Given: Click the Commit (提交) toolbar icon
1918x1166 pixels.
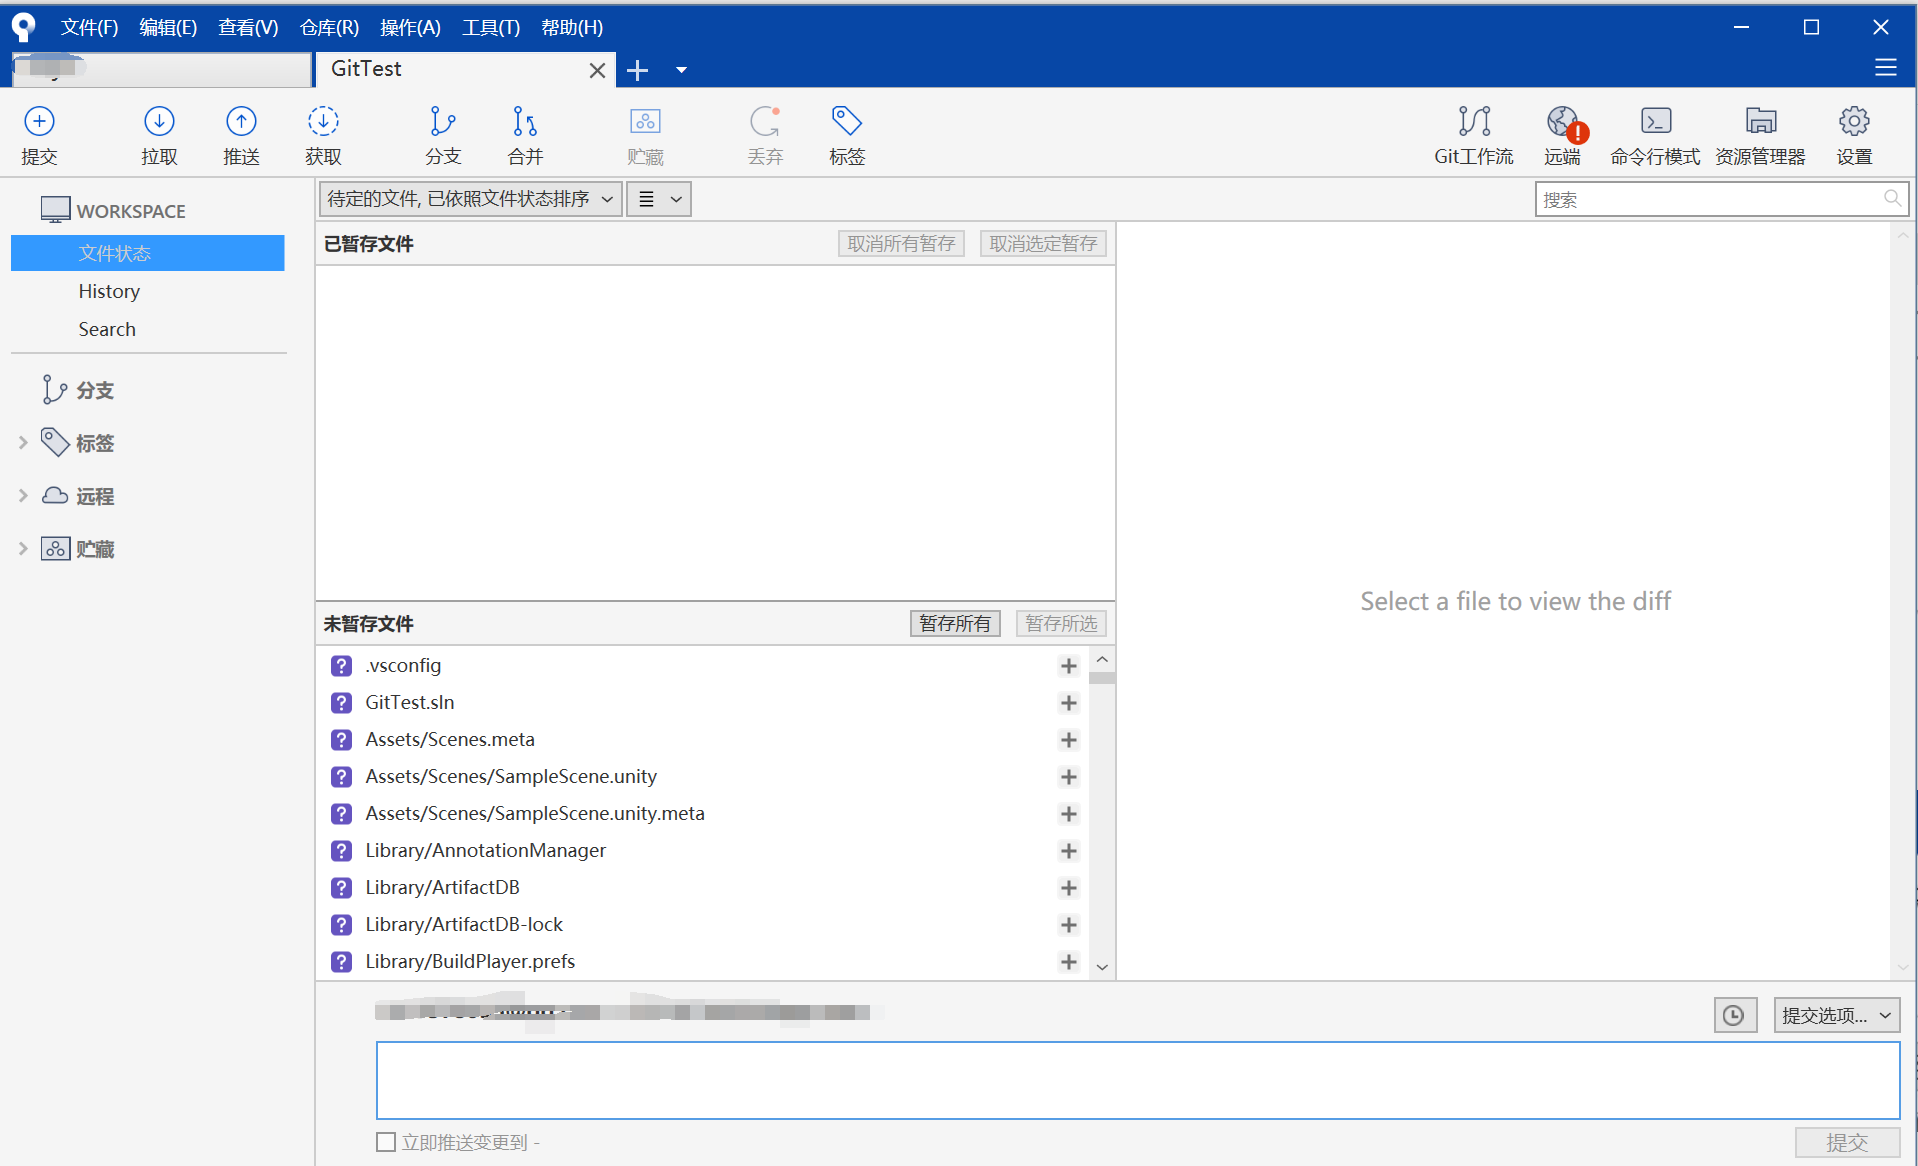Looking at the screenshot, I should pos(39,134).
